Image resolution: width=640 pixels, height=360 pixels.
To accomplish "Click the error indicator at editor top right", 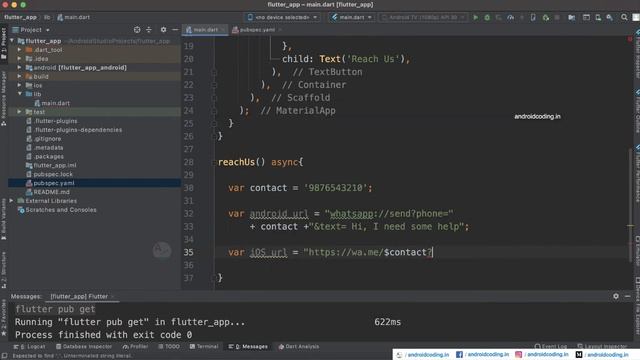I will click(x=629, y=39).
